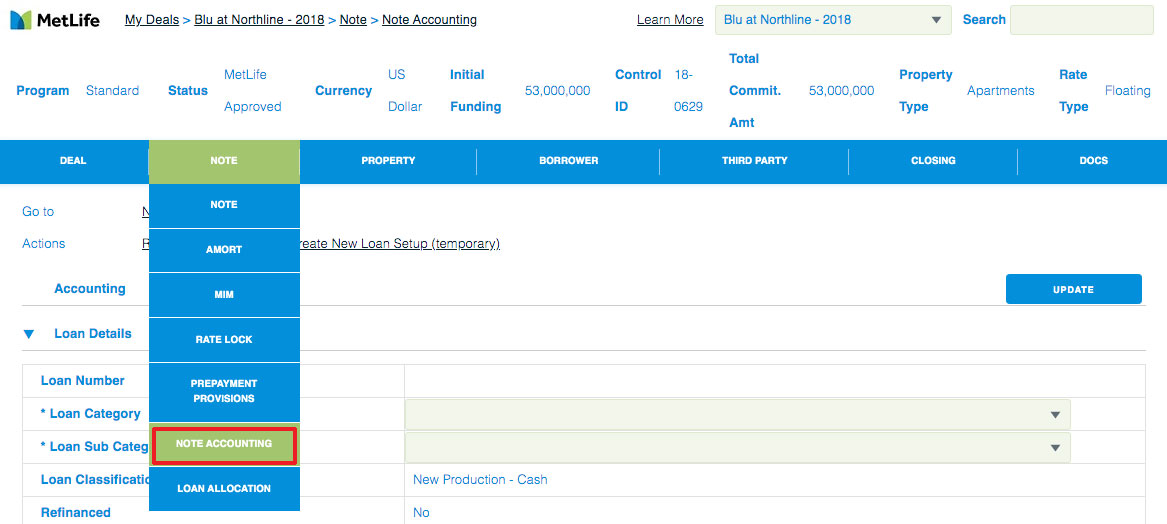Image resolution: width=1167 pixels, height=524 pixels.
Task: Click the Total Commit. Amt 53,000,000 value
Action: (841, 91)
